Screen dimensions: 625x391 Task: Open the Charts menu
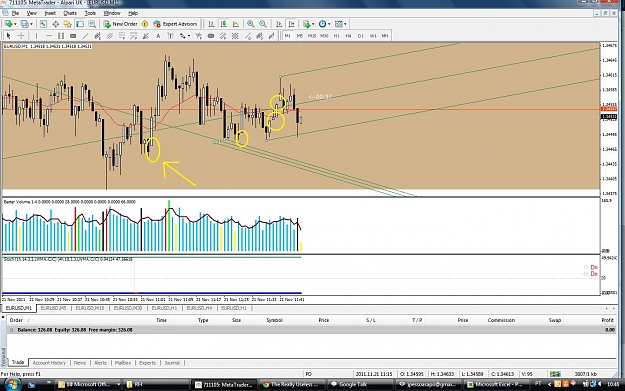point(70,13)
